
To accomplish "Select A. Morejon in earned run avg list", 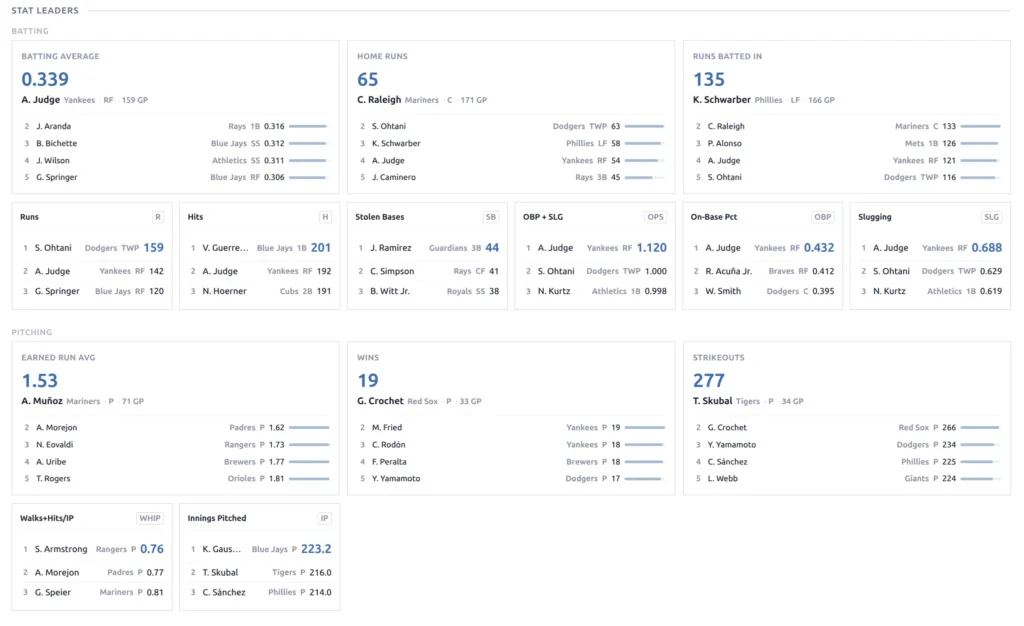I will (56, 428).
